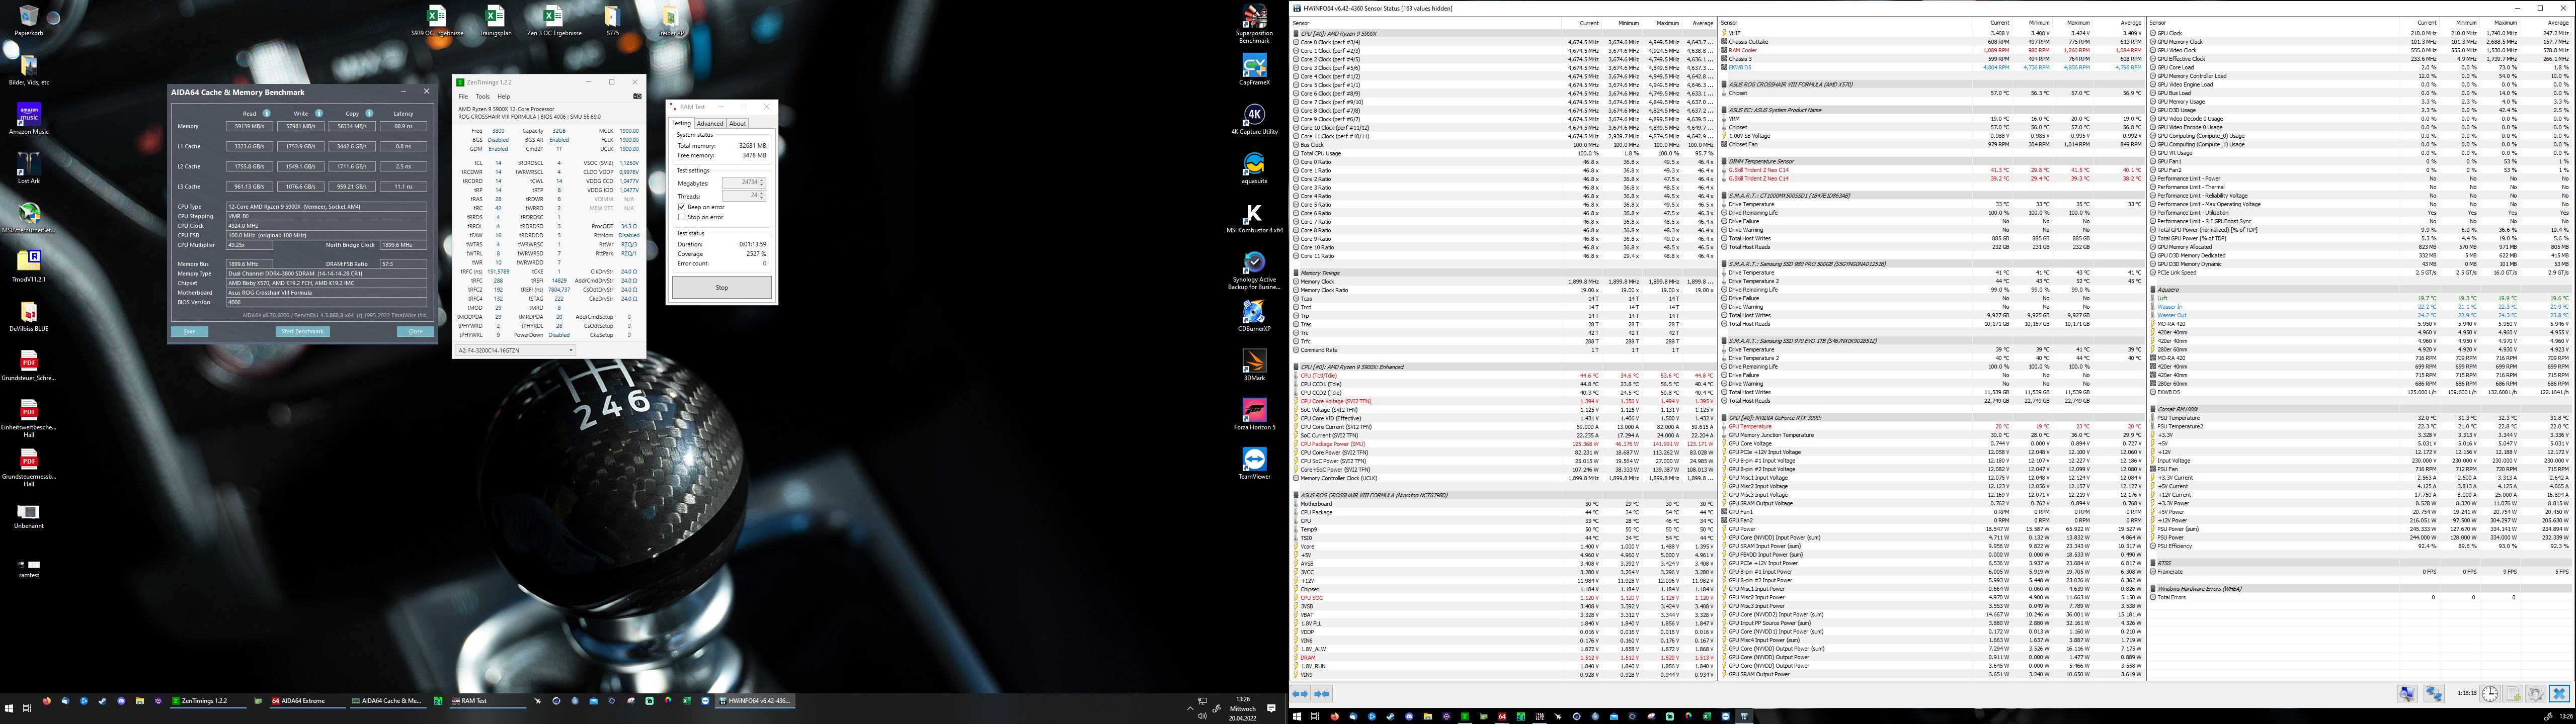Switch to About tab in RAM Test
Image resolution: width=2576 pixels, height=724 pixels.
(x=737, y=123)
